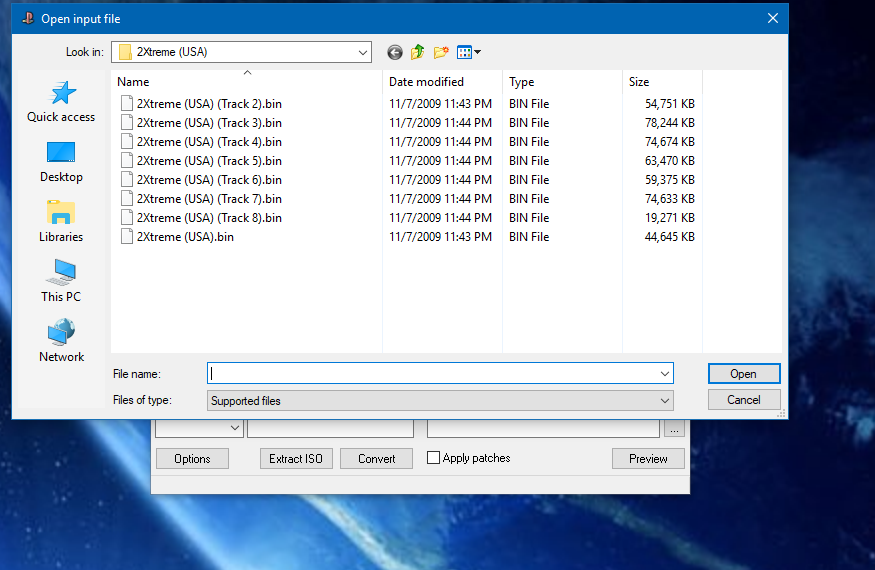Image resolution: width=875 pixels, height=570 pixels.
Task: Click the middle text field in background window
Action: (x=330, y=429)
